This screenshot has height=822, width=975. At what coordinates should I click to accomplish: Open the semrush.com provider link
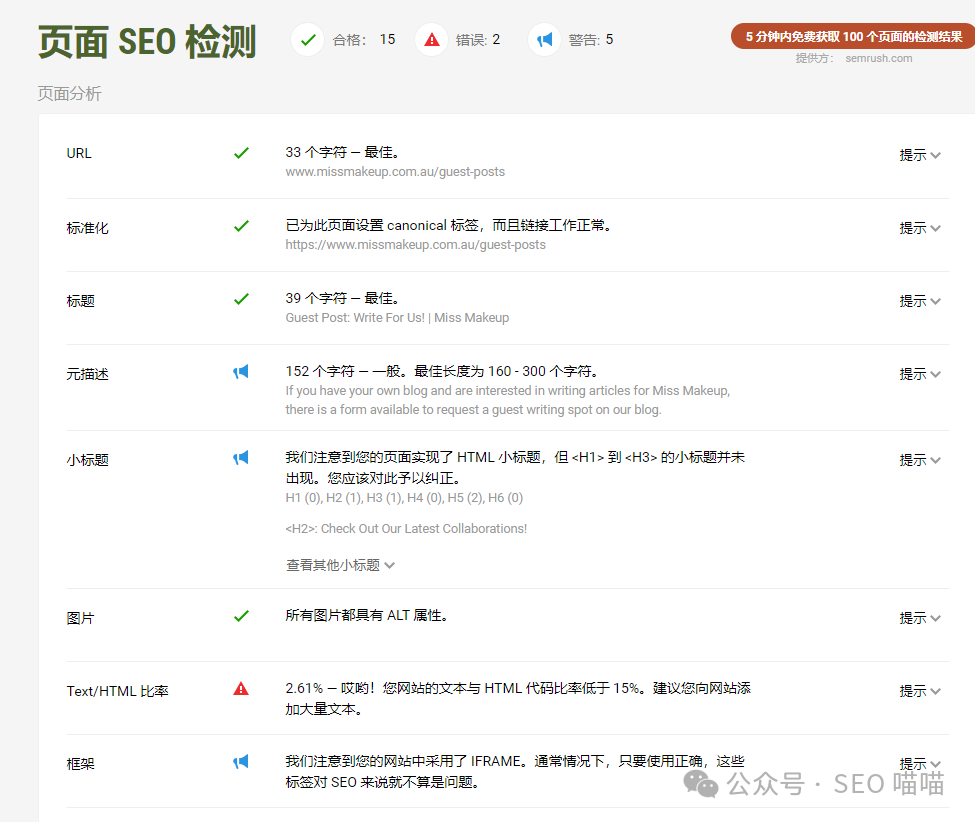pyautogui.click(x=879, y=58)
